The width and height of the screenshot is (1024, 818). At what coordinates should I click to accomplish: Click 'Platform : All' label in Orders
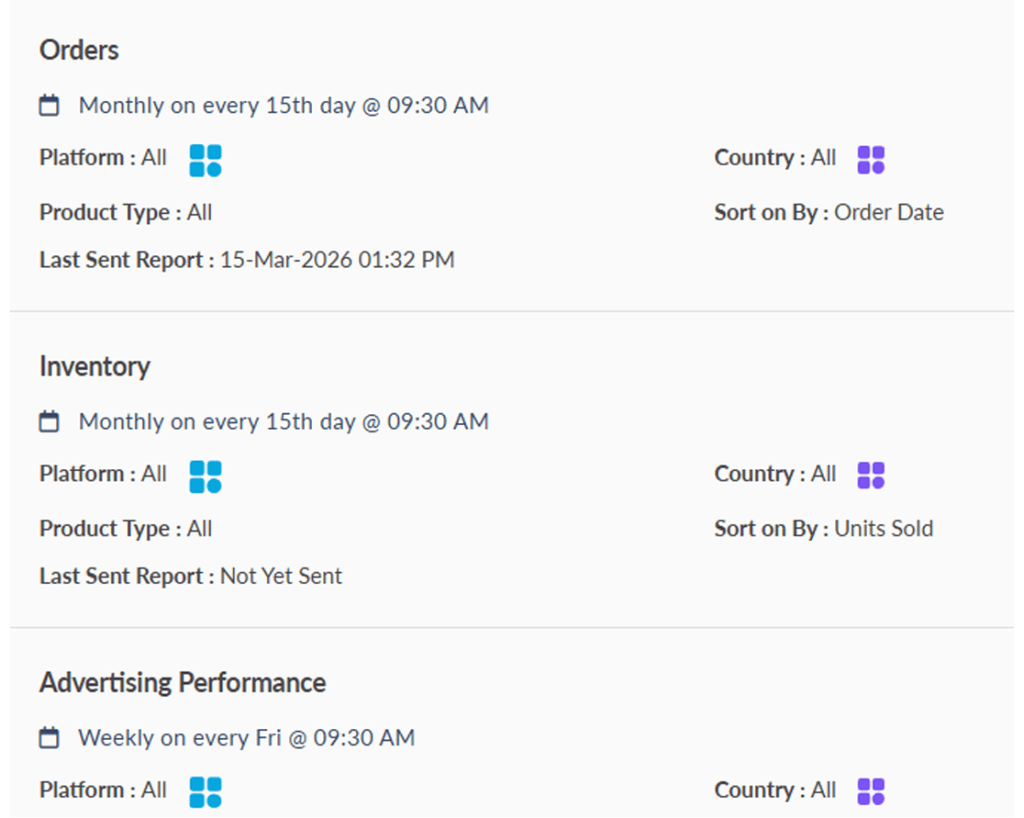(x=103, y=157)
